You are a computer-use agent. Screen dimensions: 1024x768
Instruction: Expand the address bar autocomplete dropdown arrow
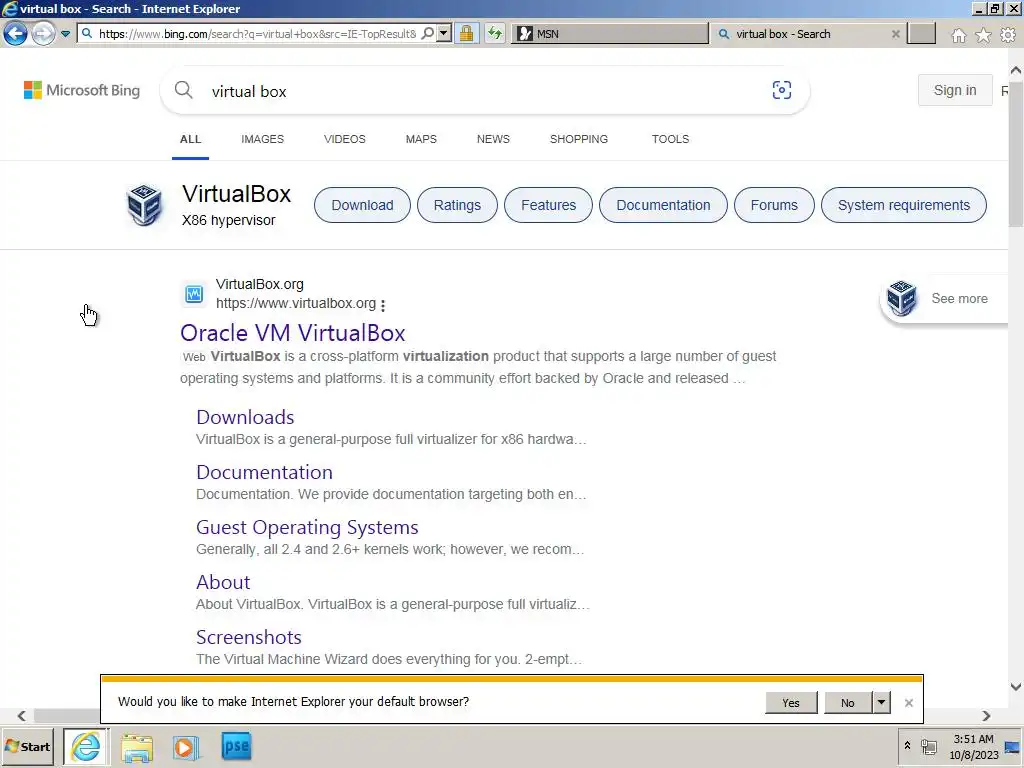tap(444, 33)
